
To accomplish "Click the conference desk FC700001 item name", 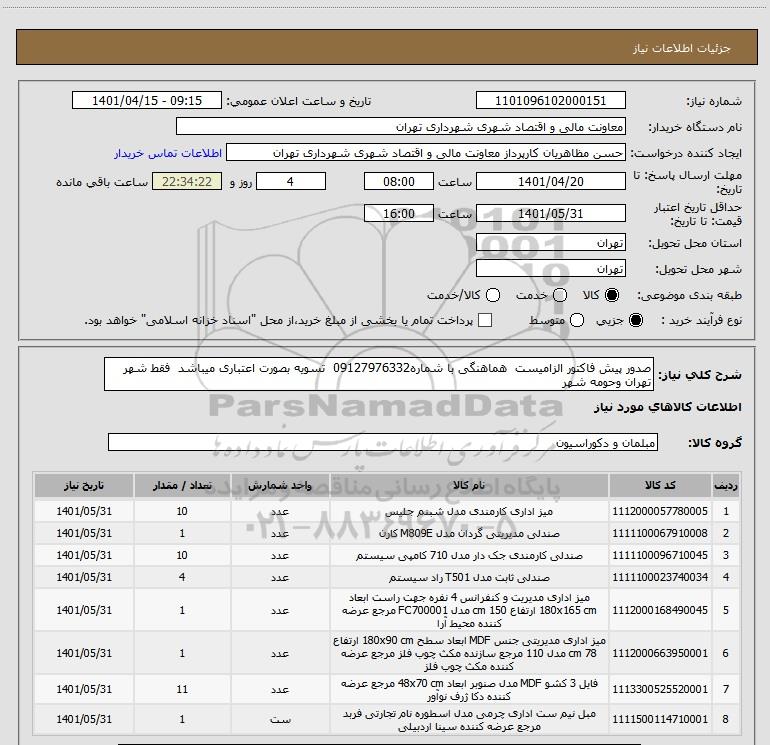I will click(x=469, y=610).
